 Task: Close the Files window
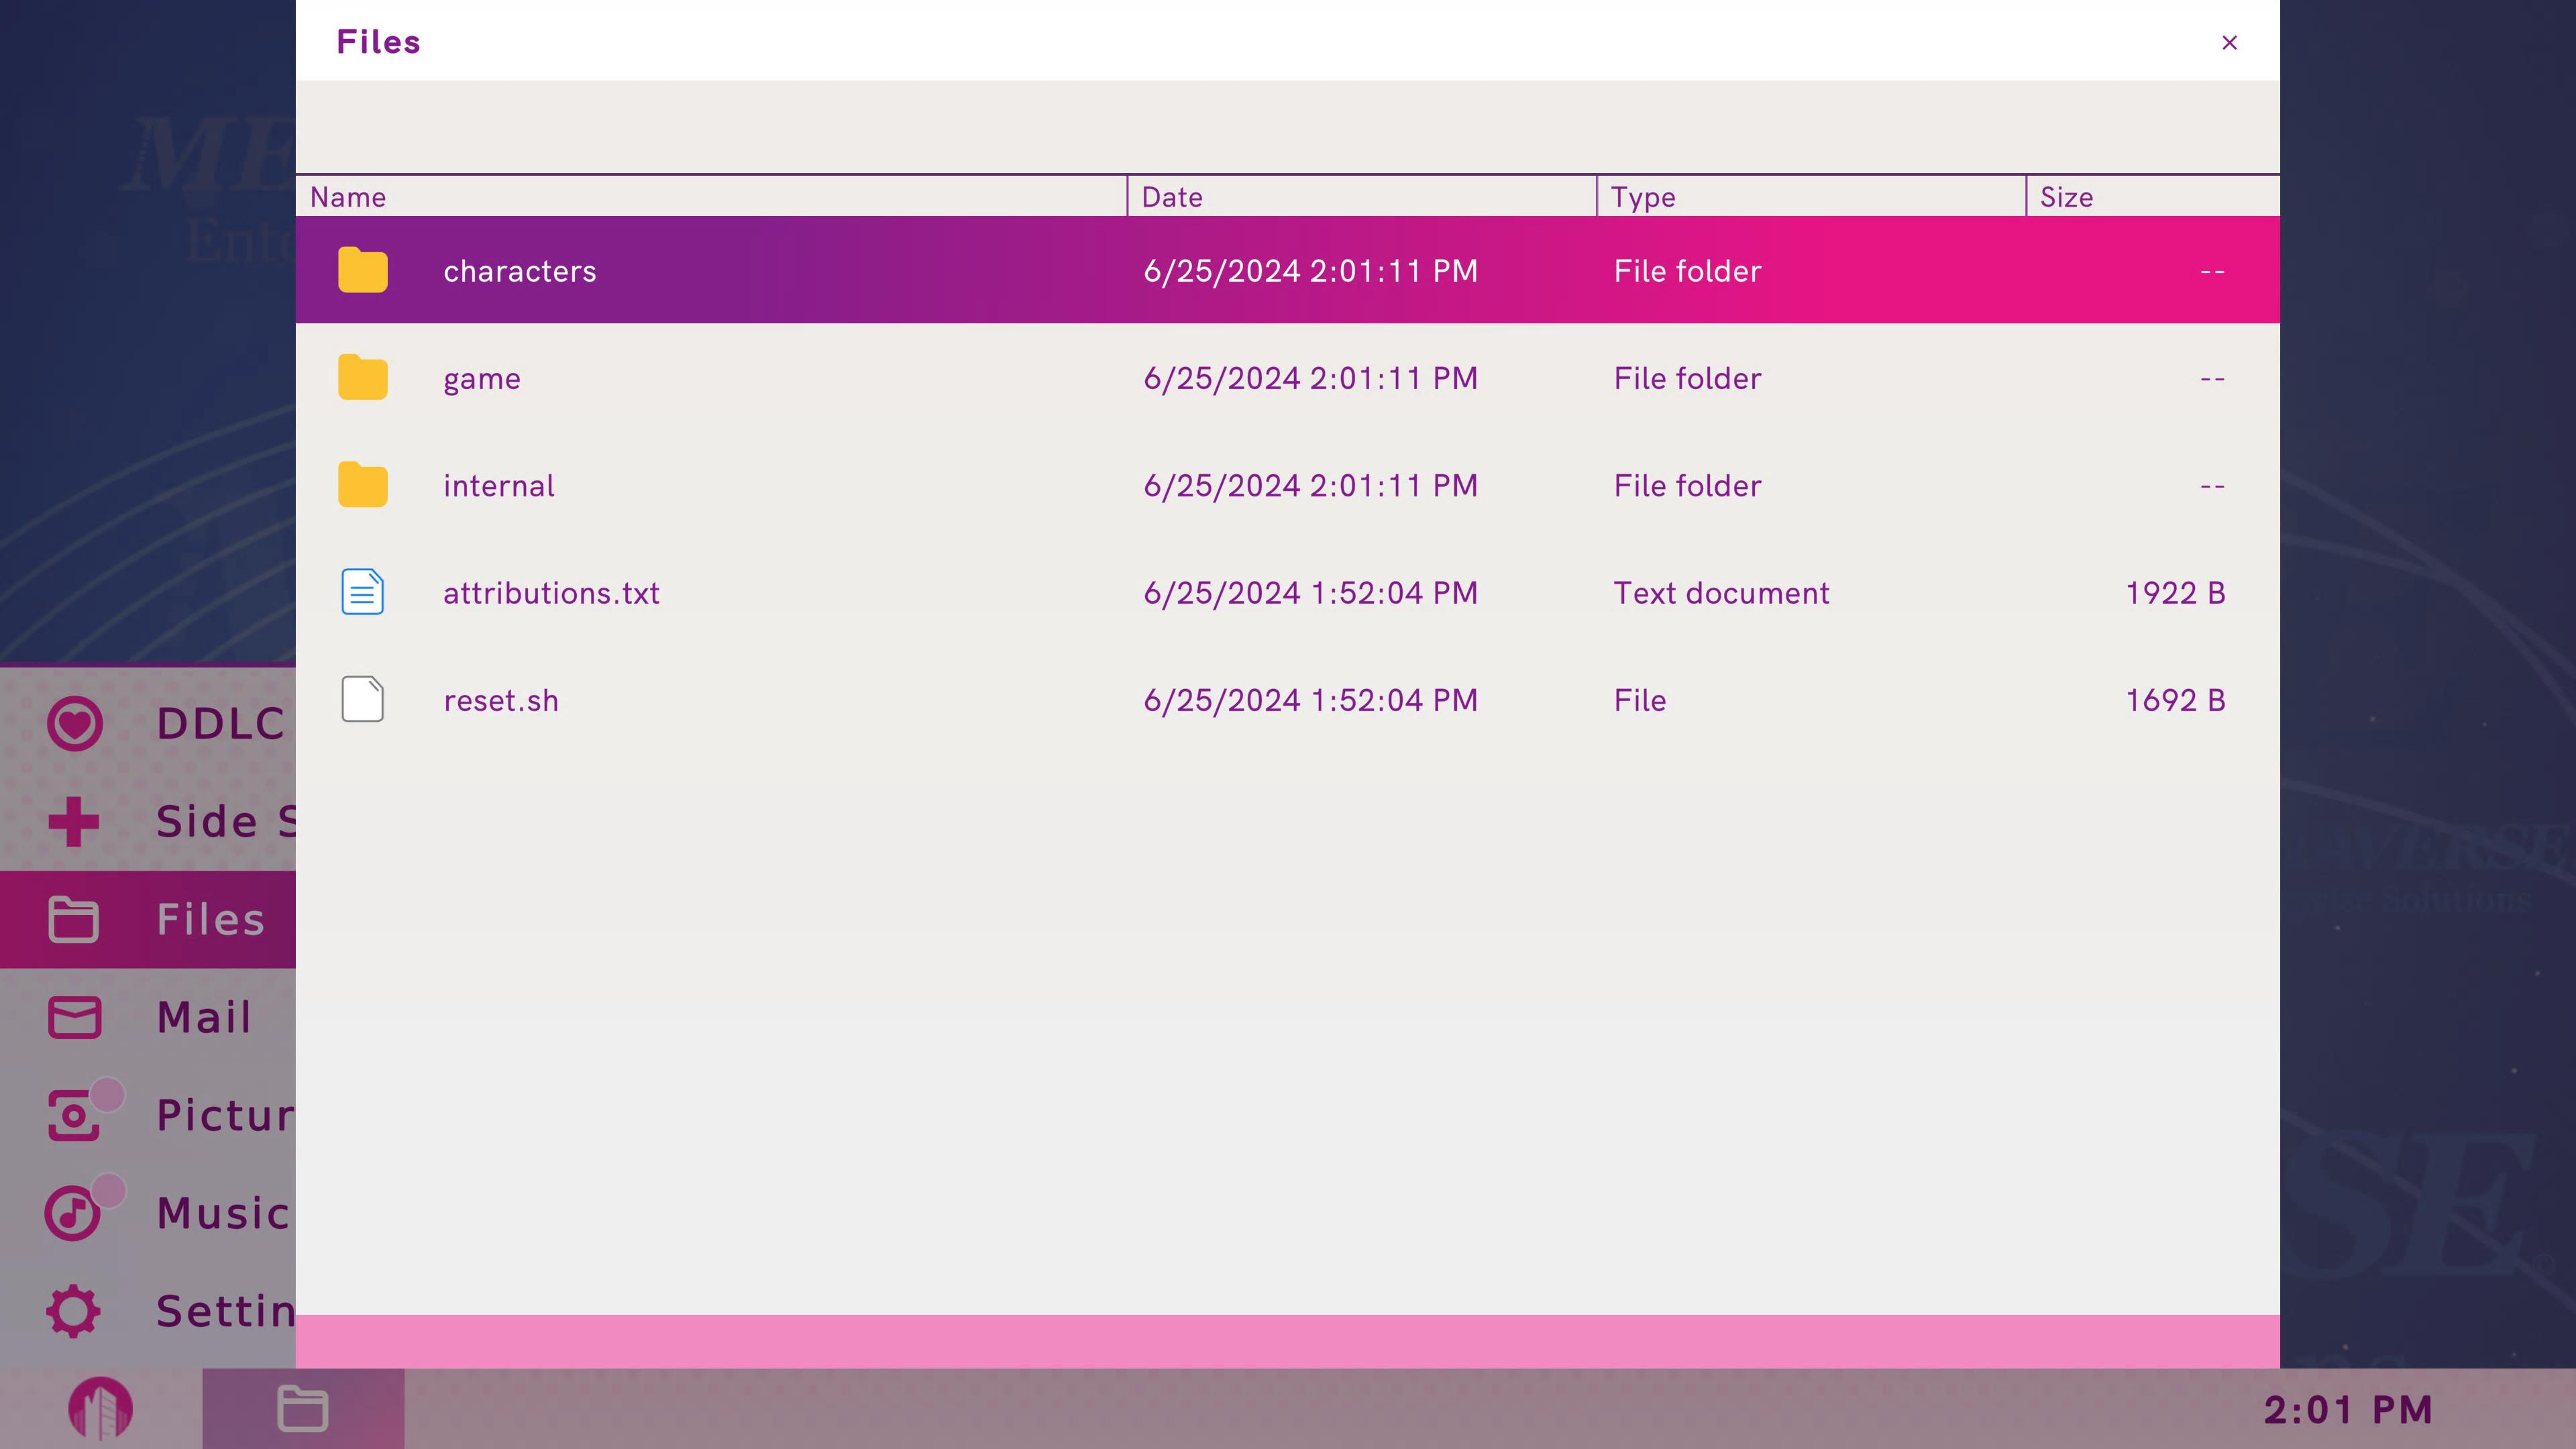pos(2229,42)
